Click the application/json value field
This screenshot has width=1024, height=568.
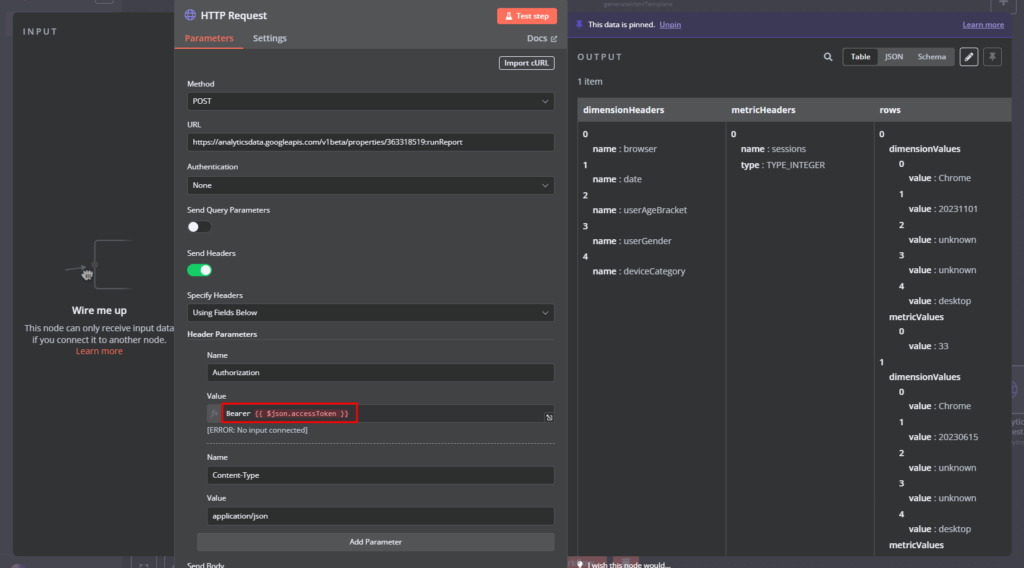pos(380,516)
